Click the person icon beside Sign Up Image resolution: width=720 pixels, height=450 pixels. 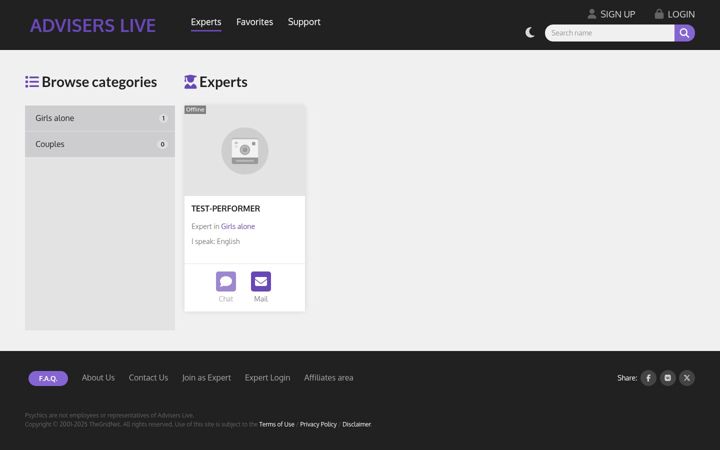[x=592, y=14]
